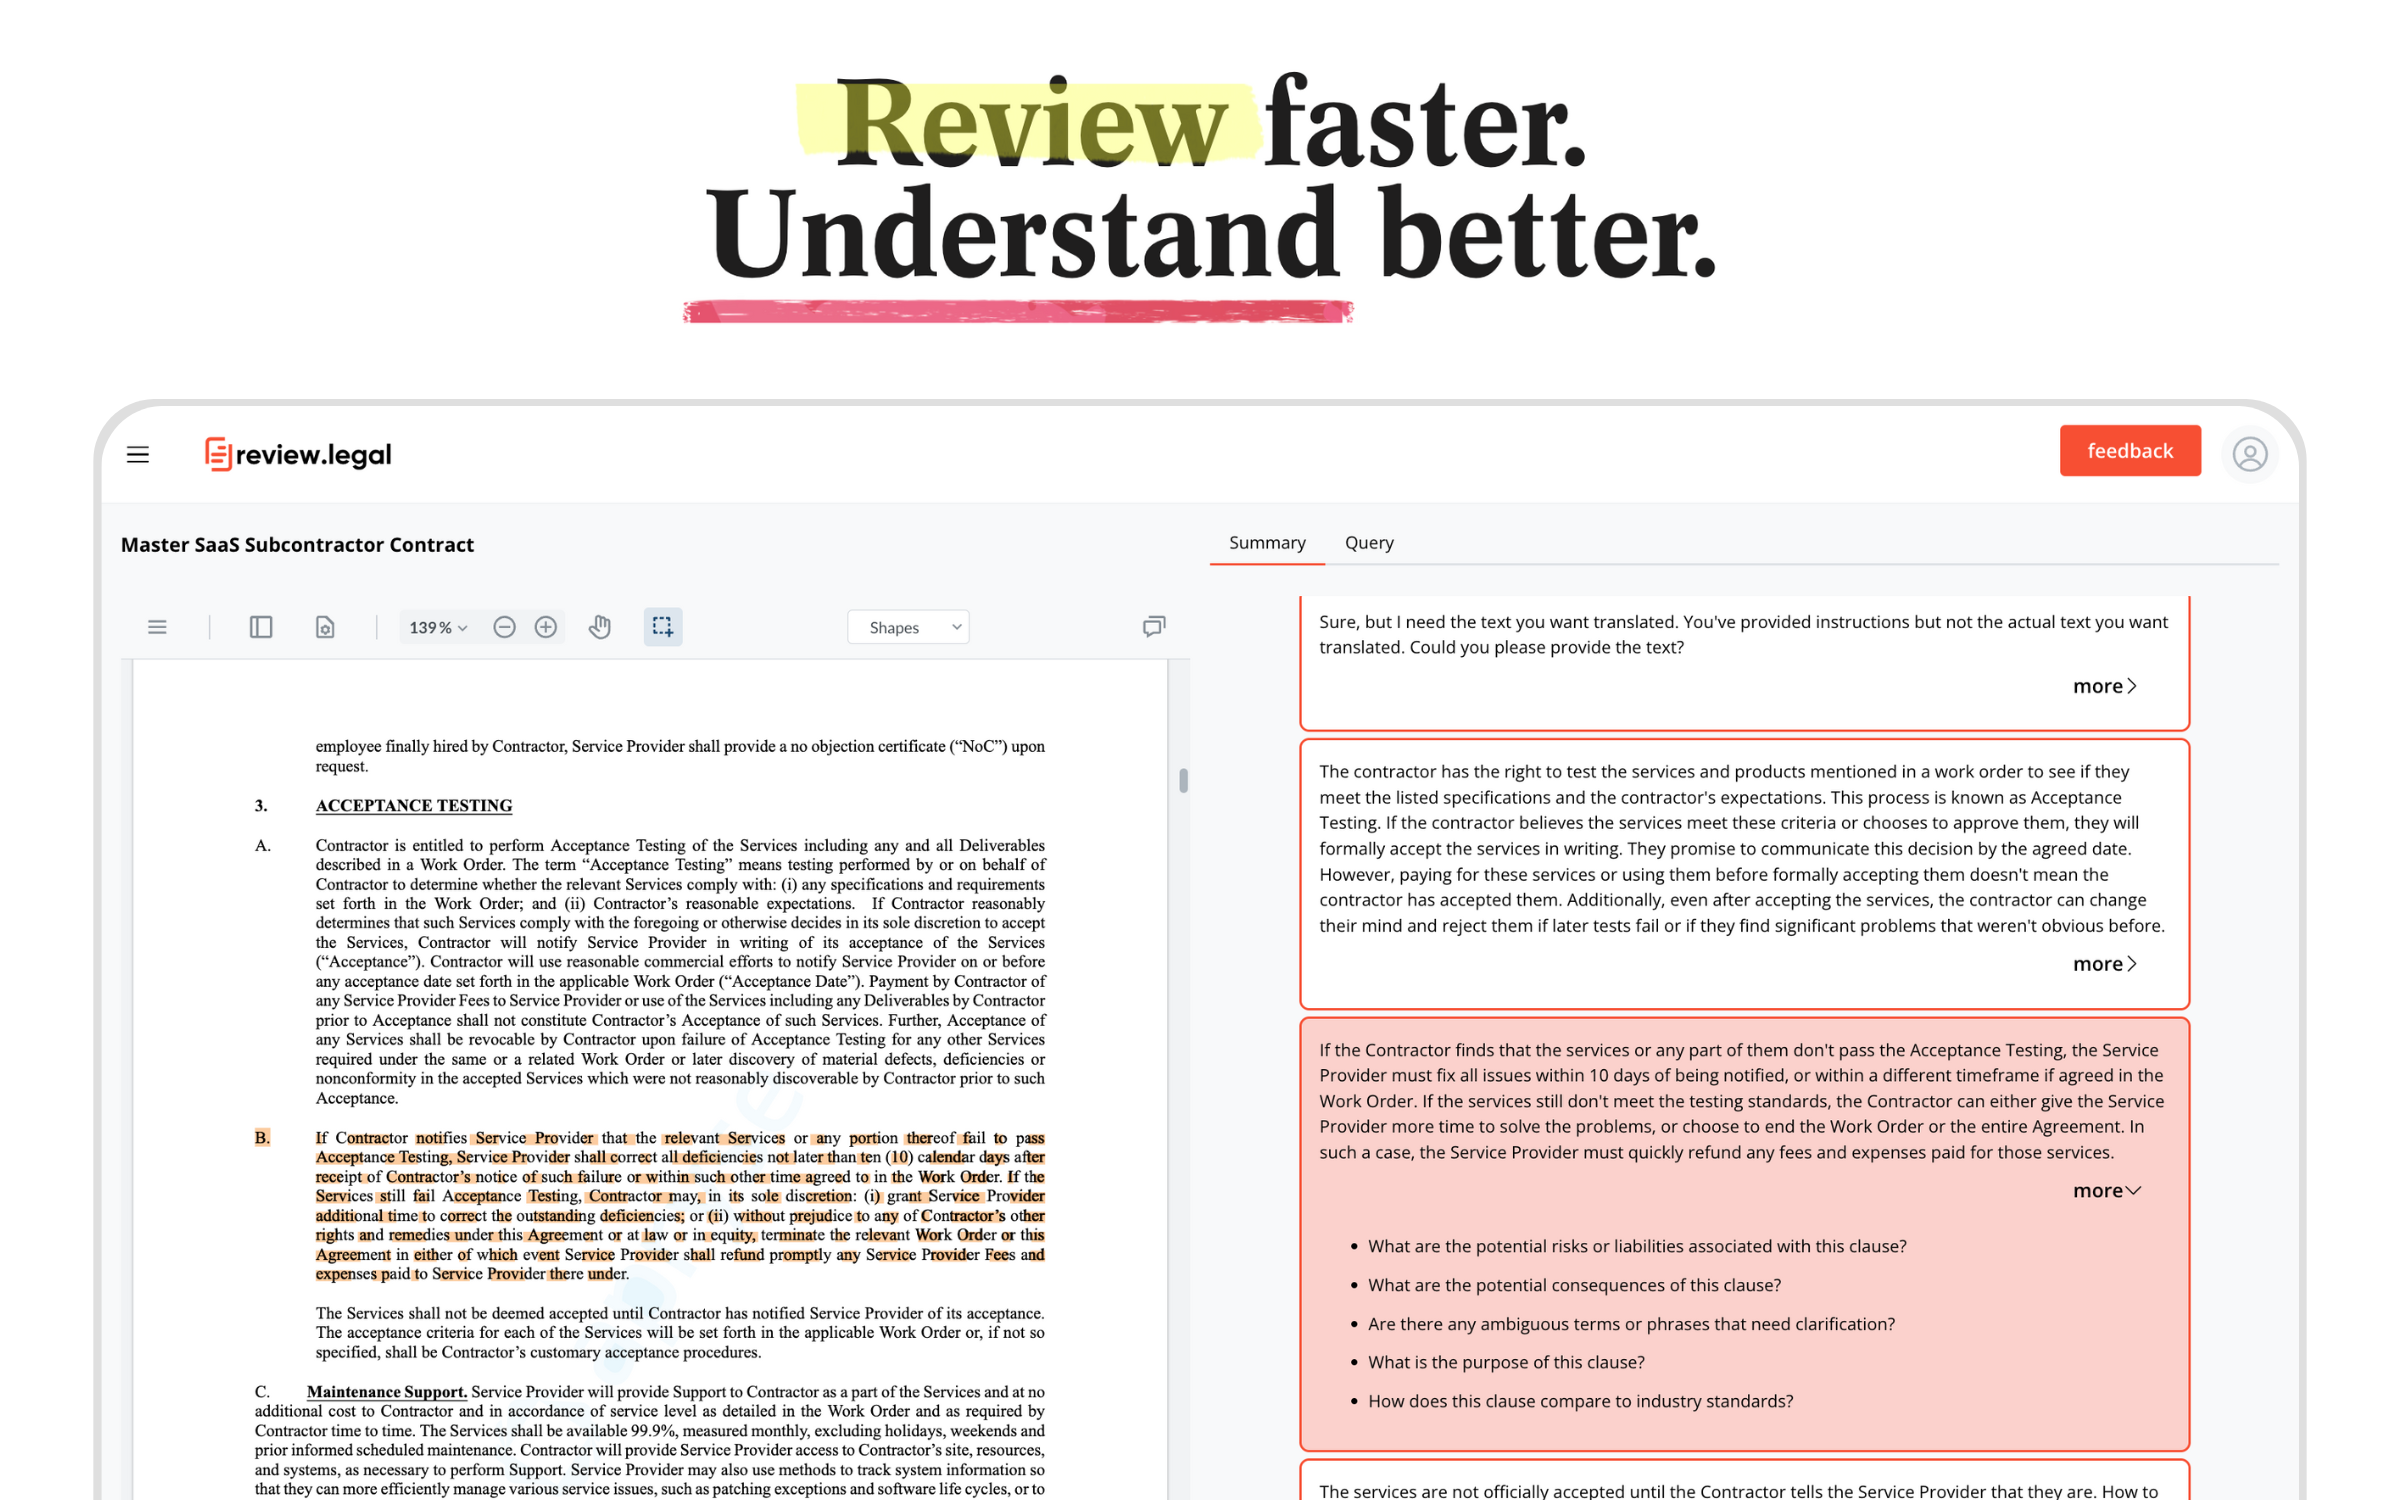Select the zoom percentage dropdown
2400x1500 pixels.
click(x=439, y=626)
